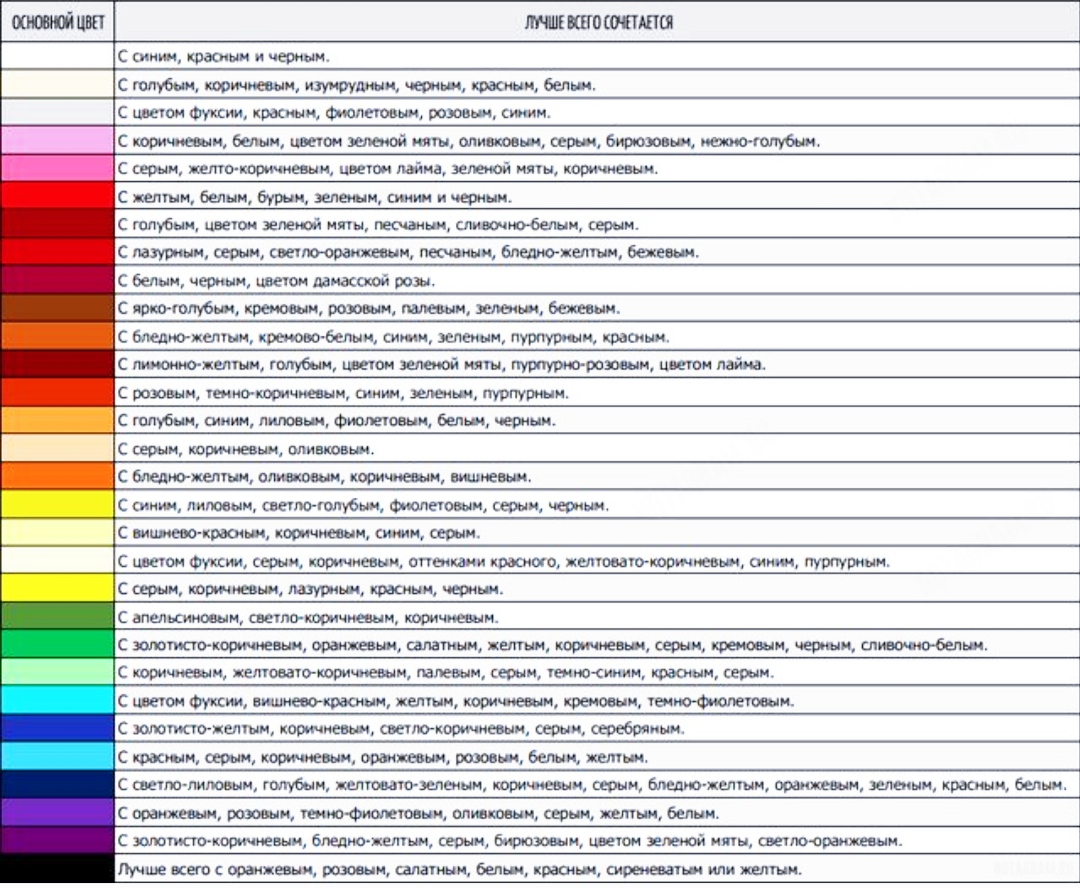Image resolution: width=1080 pixels, height=888 pixels.
Task: Click the text 'С синим, красным и черным.'
Action: click(224, 57)
